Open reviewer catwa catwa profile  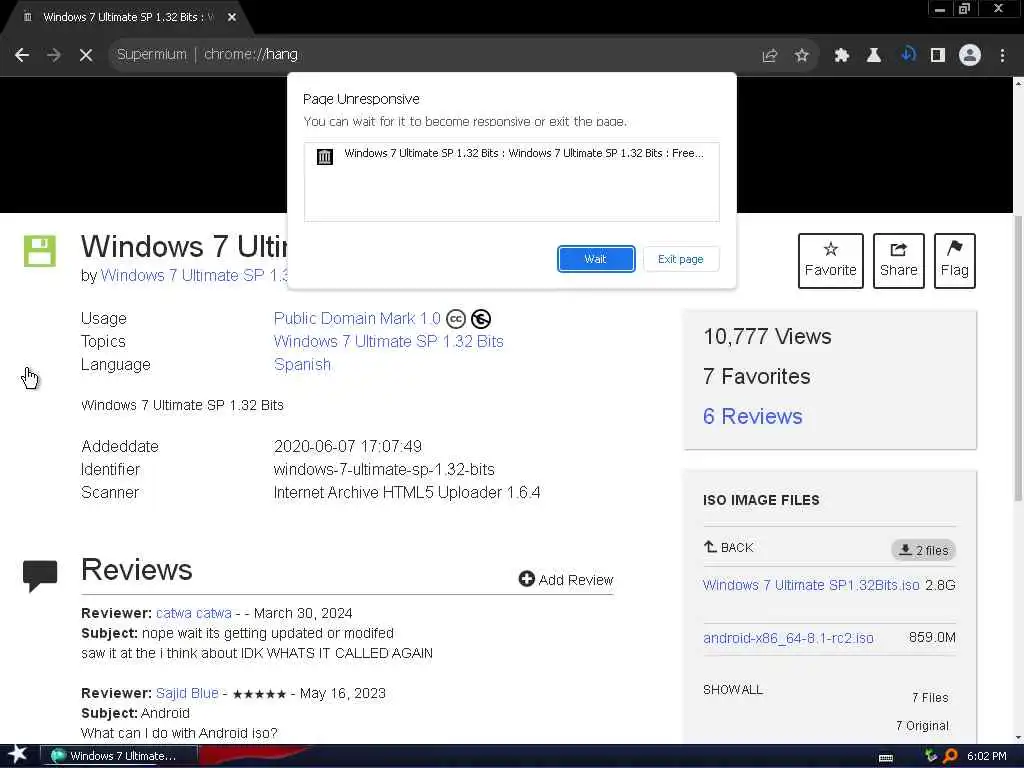[193, 613]
